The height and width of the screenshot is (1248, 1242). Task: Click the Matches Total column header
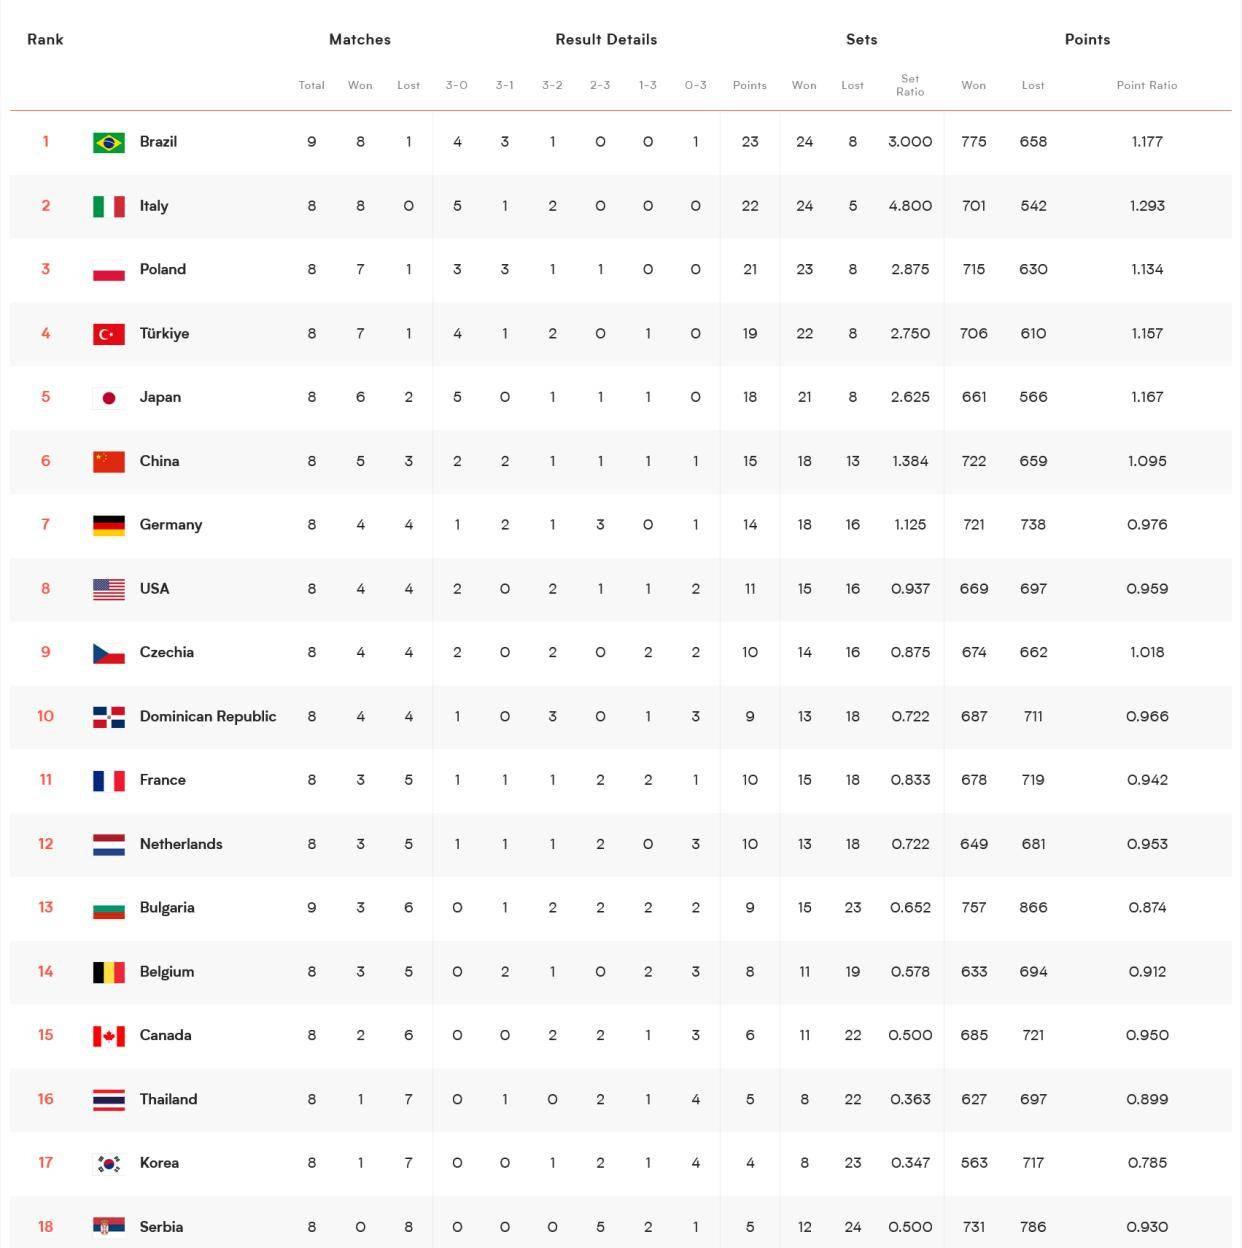point(312,85)
